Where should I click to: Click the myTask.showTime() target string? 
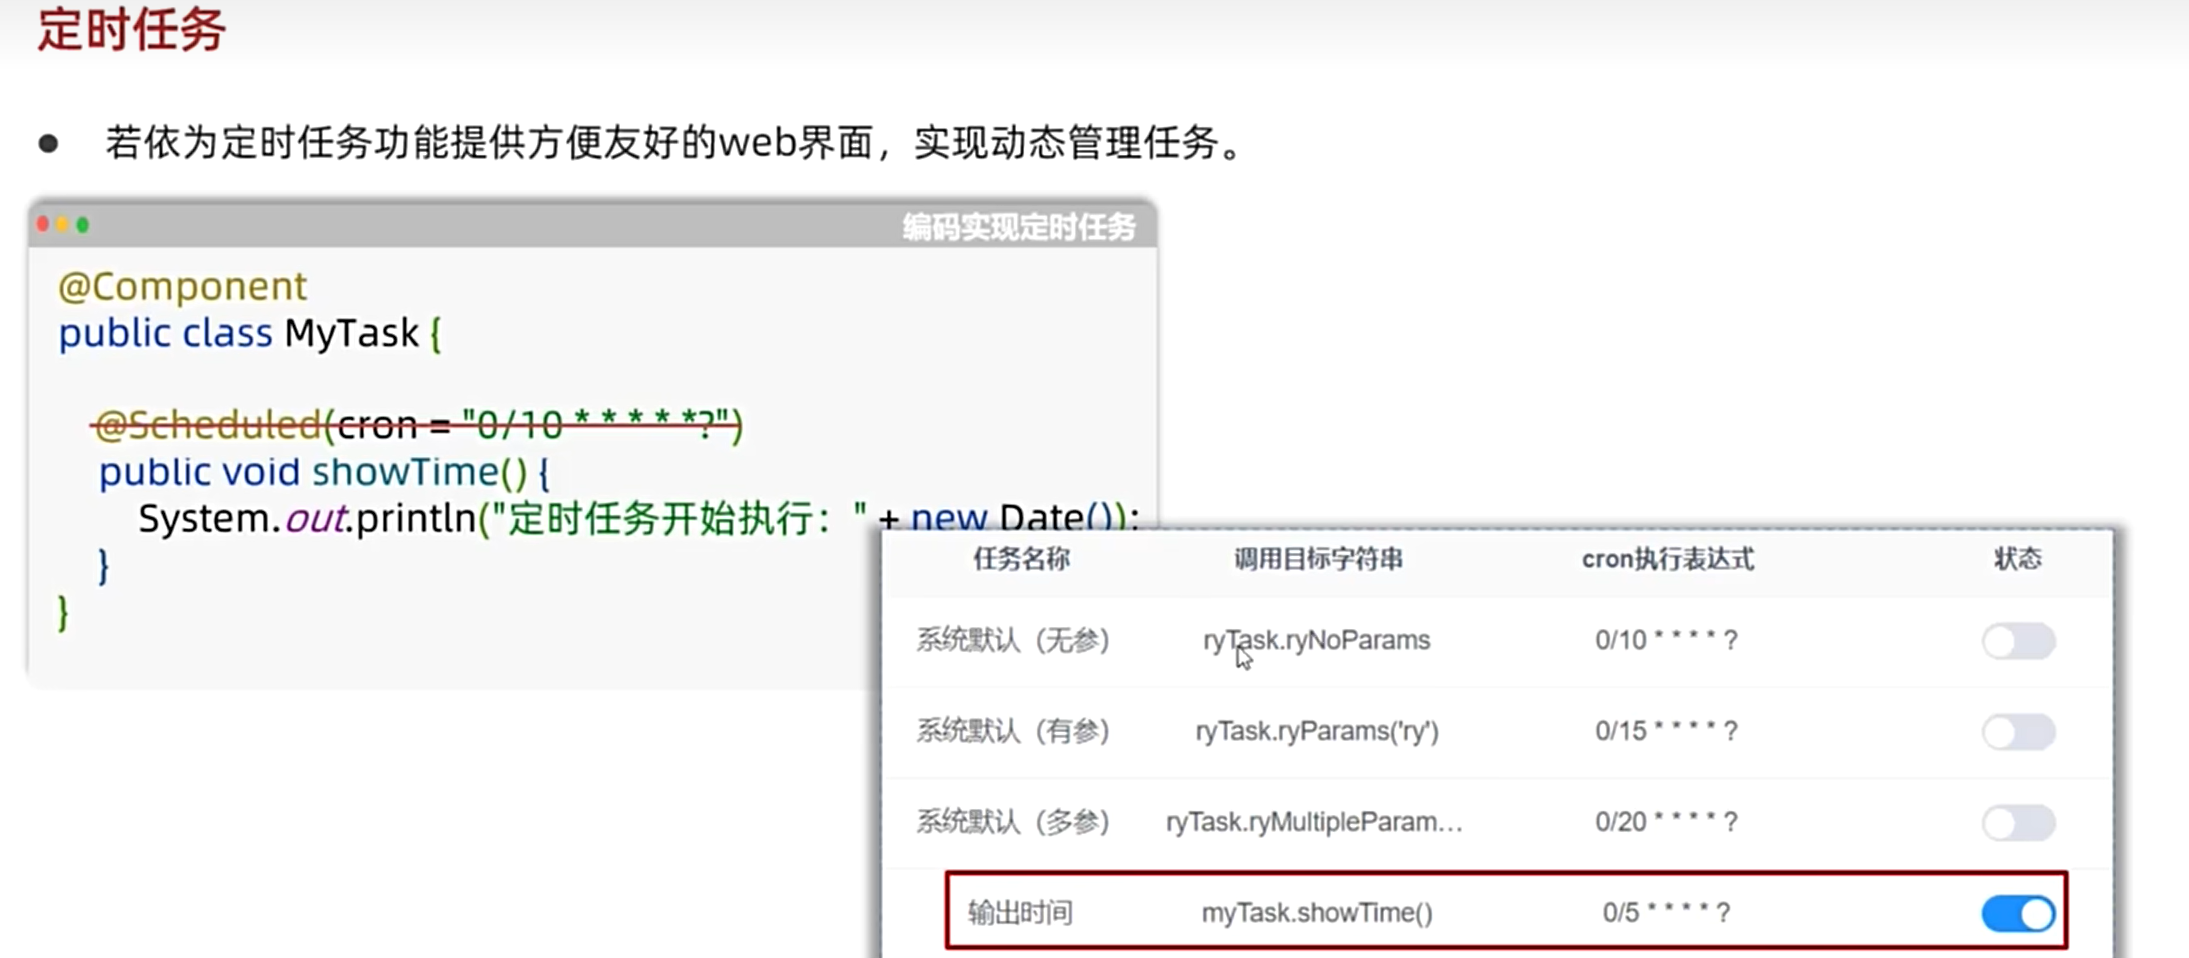[1317, 912]
